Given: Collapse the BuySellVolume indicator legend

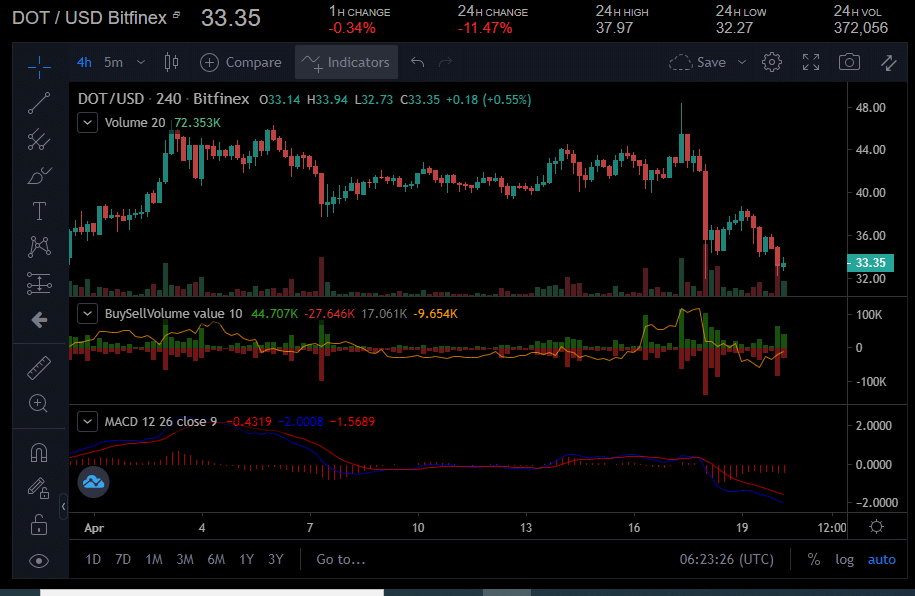Looking at the screenshot, I should pyautogui.click(x=88, y=314).
